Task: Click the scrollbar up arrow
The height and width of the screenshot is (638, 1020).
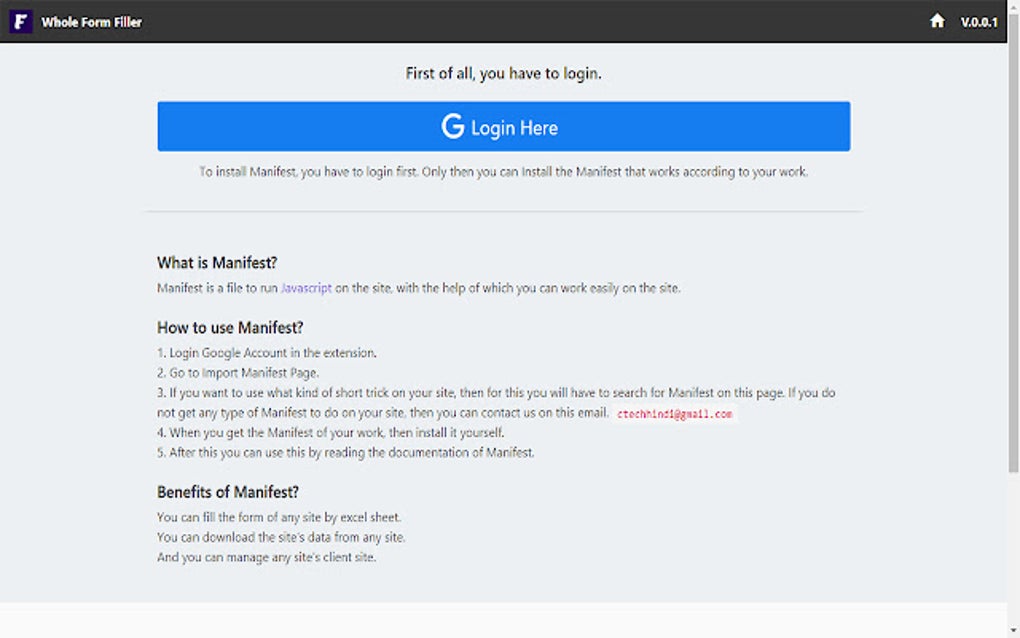Action: pyautogui.click(x=1013, y=8)
